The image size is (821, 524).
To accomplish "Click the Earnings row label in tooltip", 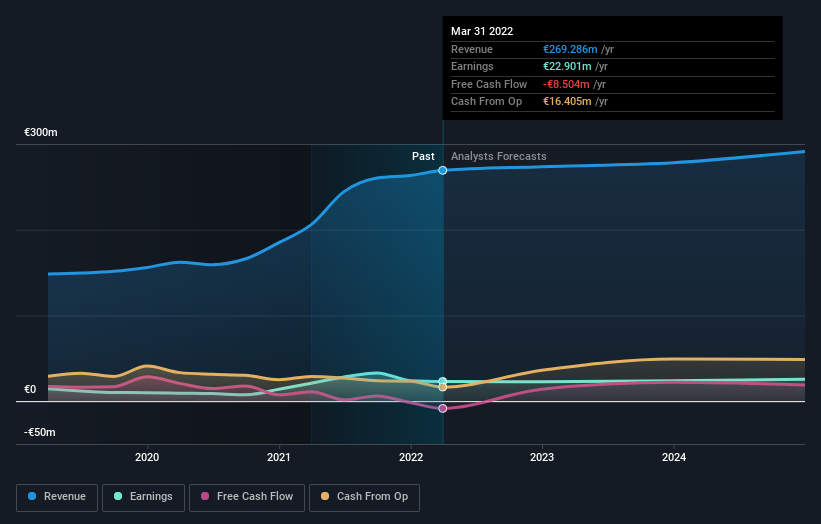I will (472, 66).
